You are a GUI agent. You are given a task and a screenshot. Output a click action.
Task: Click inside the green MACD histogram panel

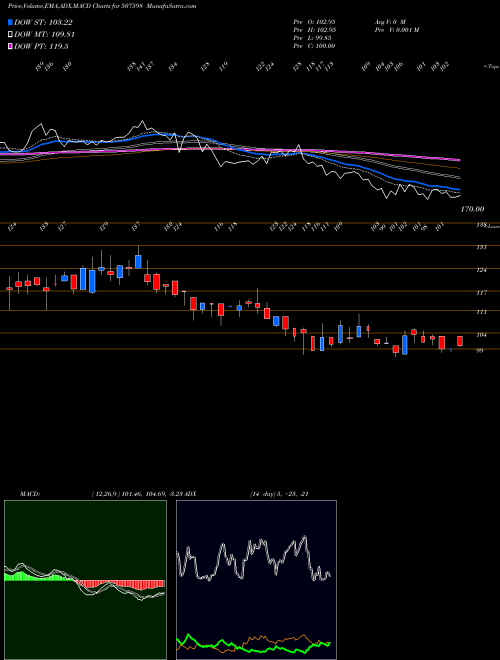pos(85,580)
